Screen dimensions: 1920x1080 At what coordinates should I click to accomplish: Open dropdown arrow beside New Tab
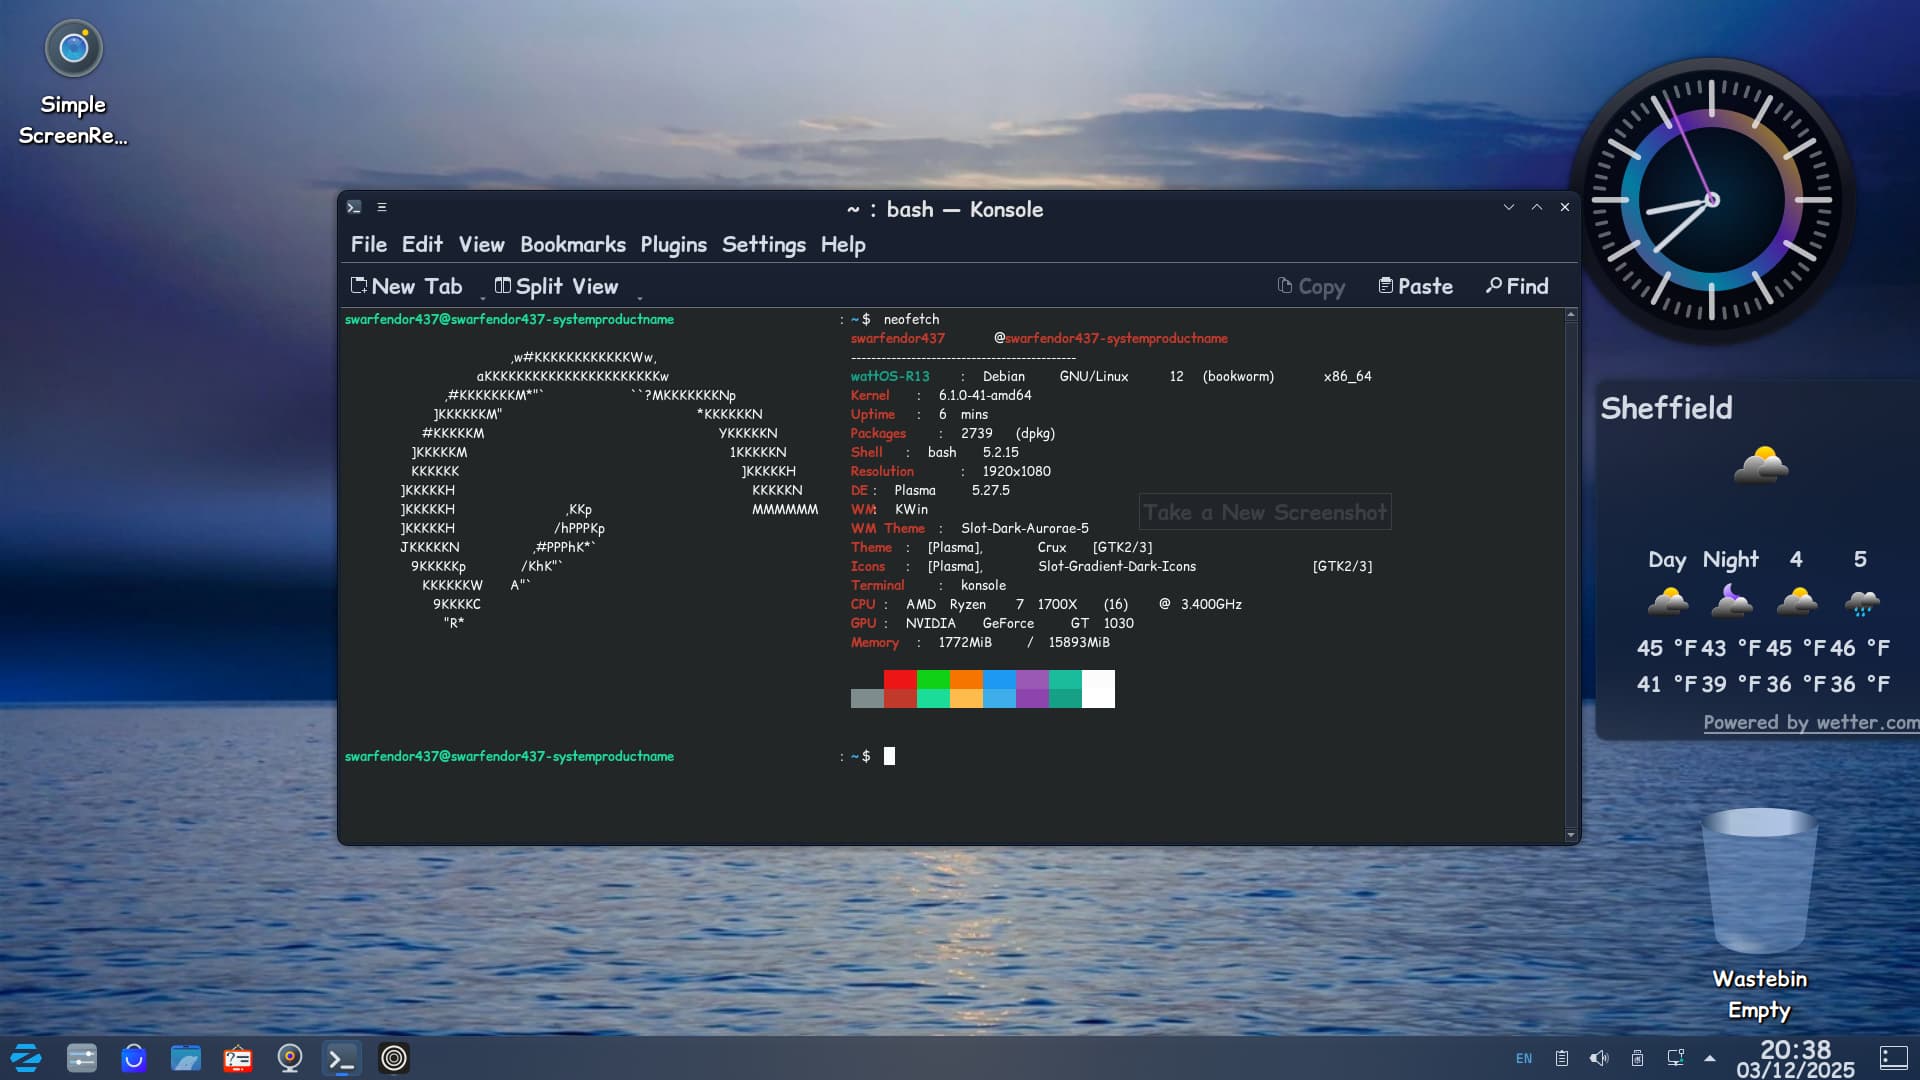pos(483,298)
